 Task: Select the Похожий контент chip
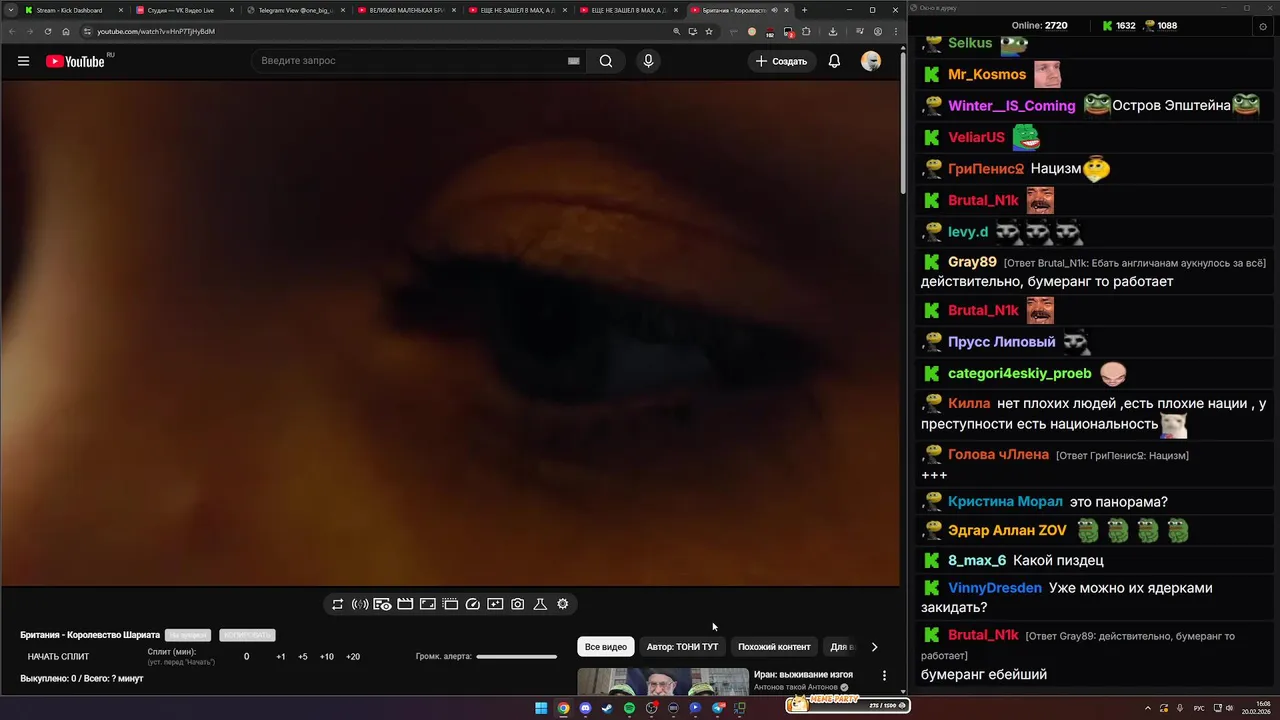coord(774,647)
